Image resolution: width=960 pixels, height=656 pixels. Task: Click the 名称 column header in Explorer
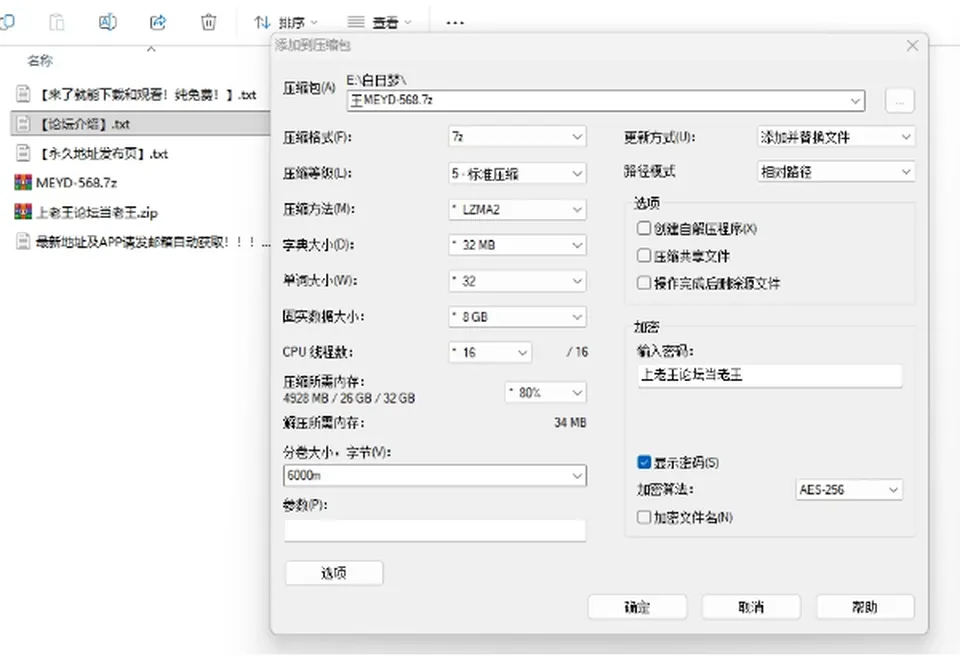tap(40, 61)
